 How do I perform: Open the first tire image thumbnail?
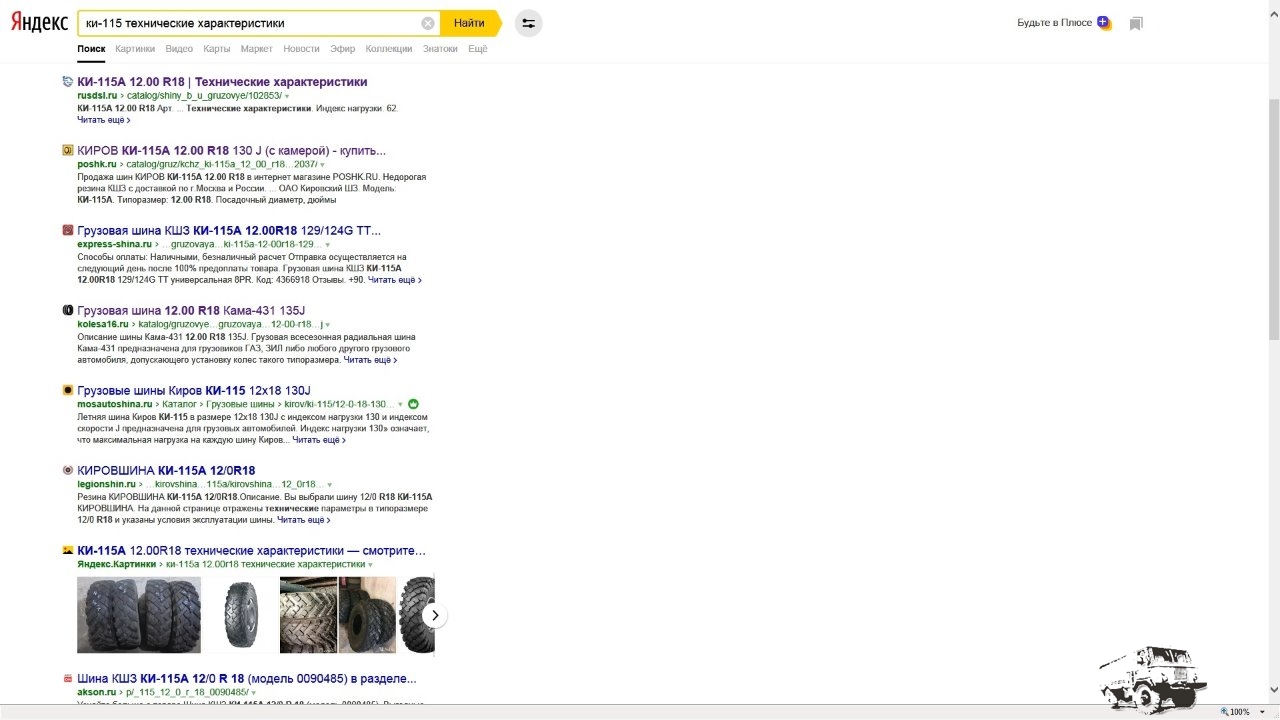tap(139, 614)
